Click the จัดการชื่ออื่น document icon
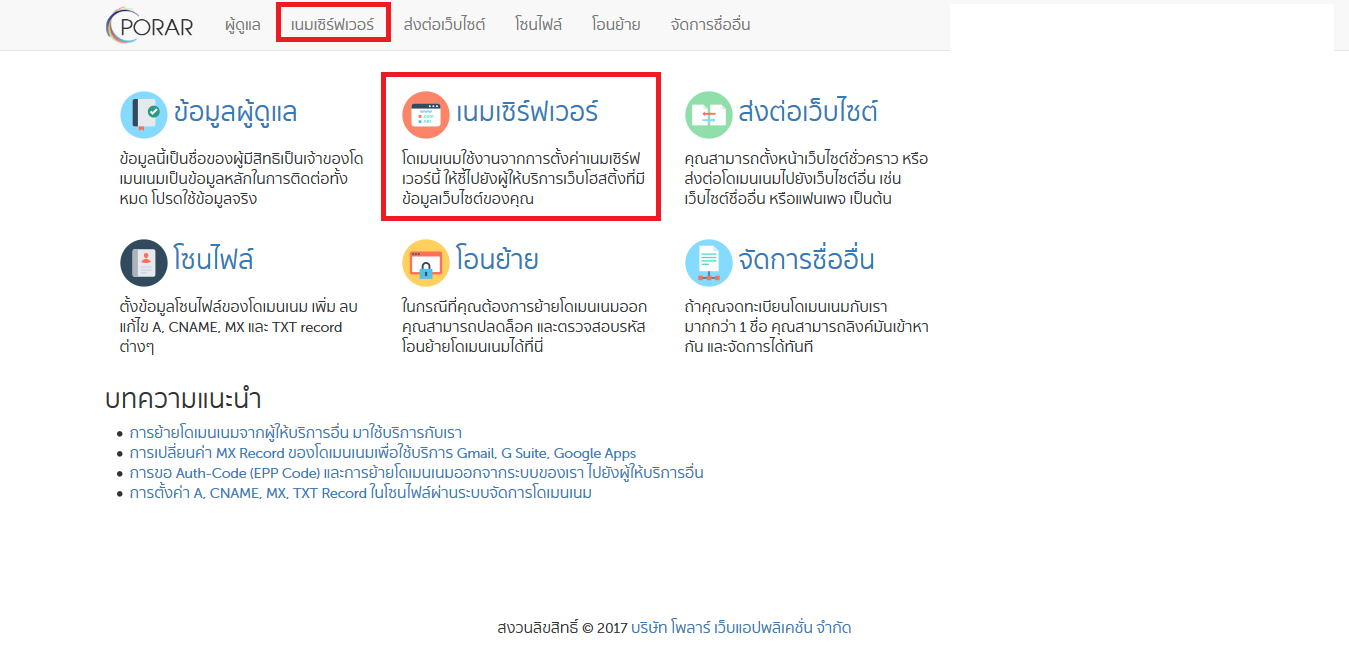The height and width of the screenshot is (665, 1349). tap(708, 262)
